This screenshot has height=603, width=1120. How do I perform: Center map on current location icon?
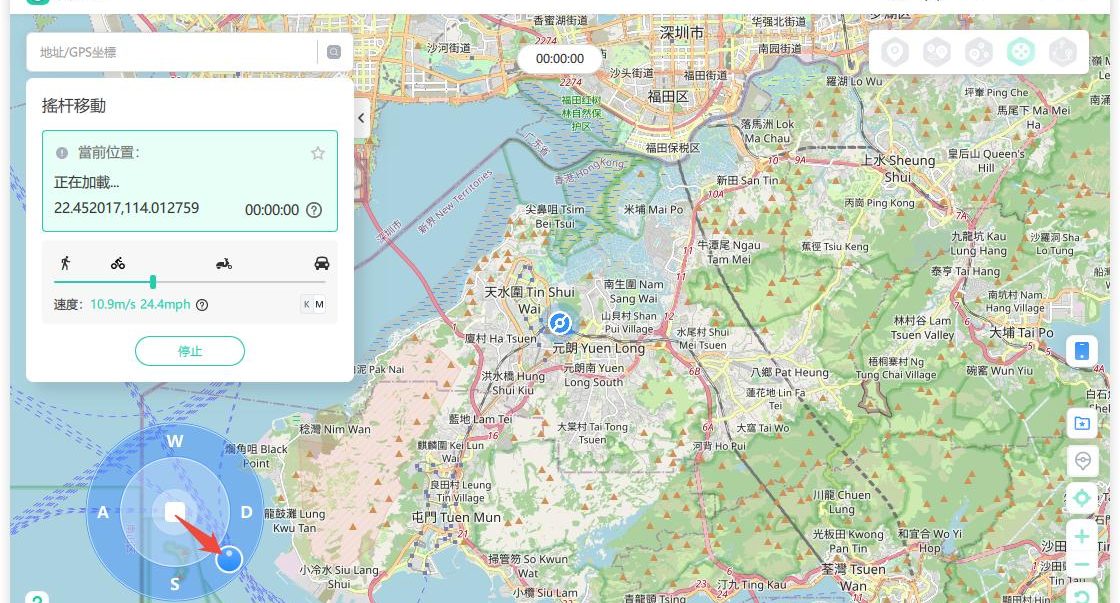pyautogui.click(x=1081, y=497)
